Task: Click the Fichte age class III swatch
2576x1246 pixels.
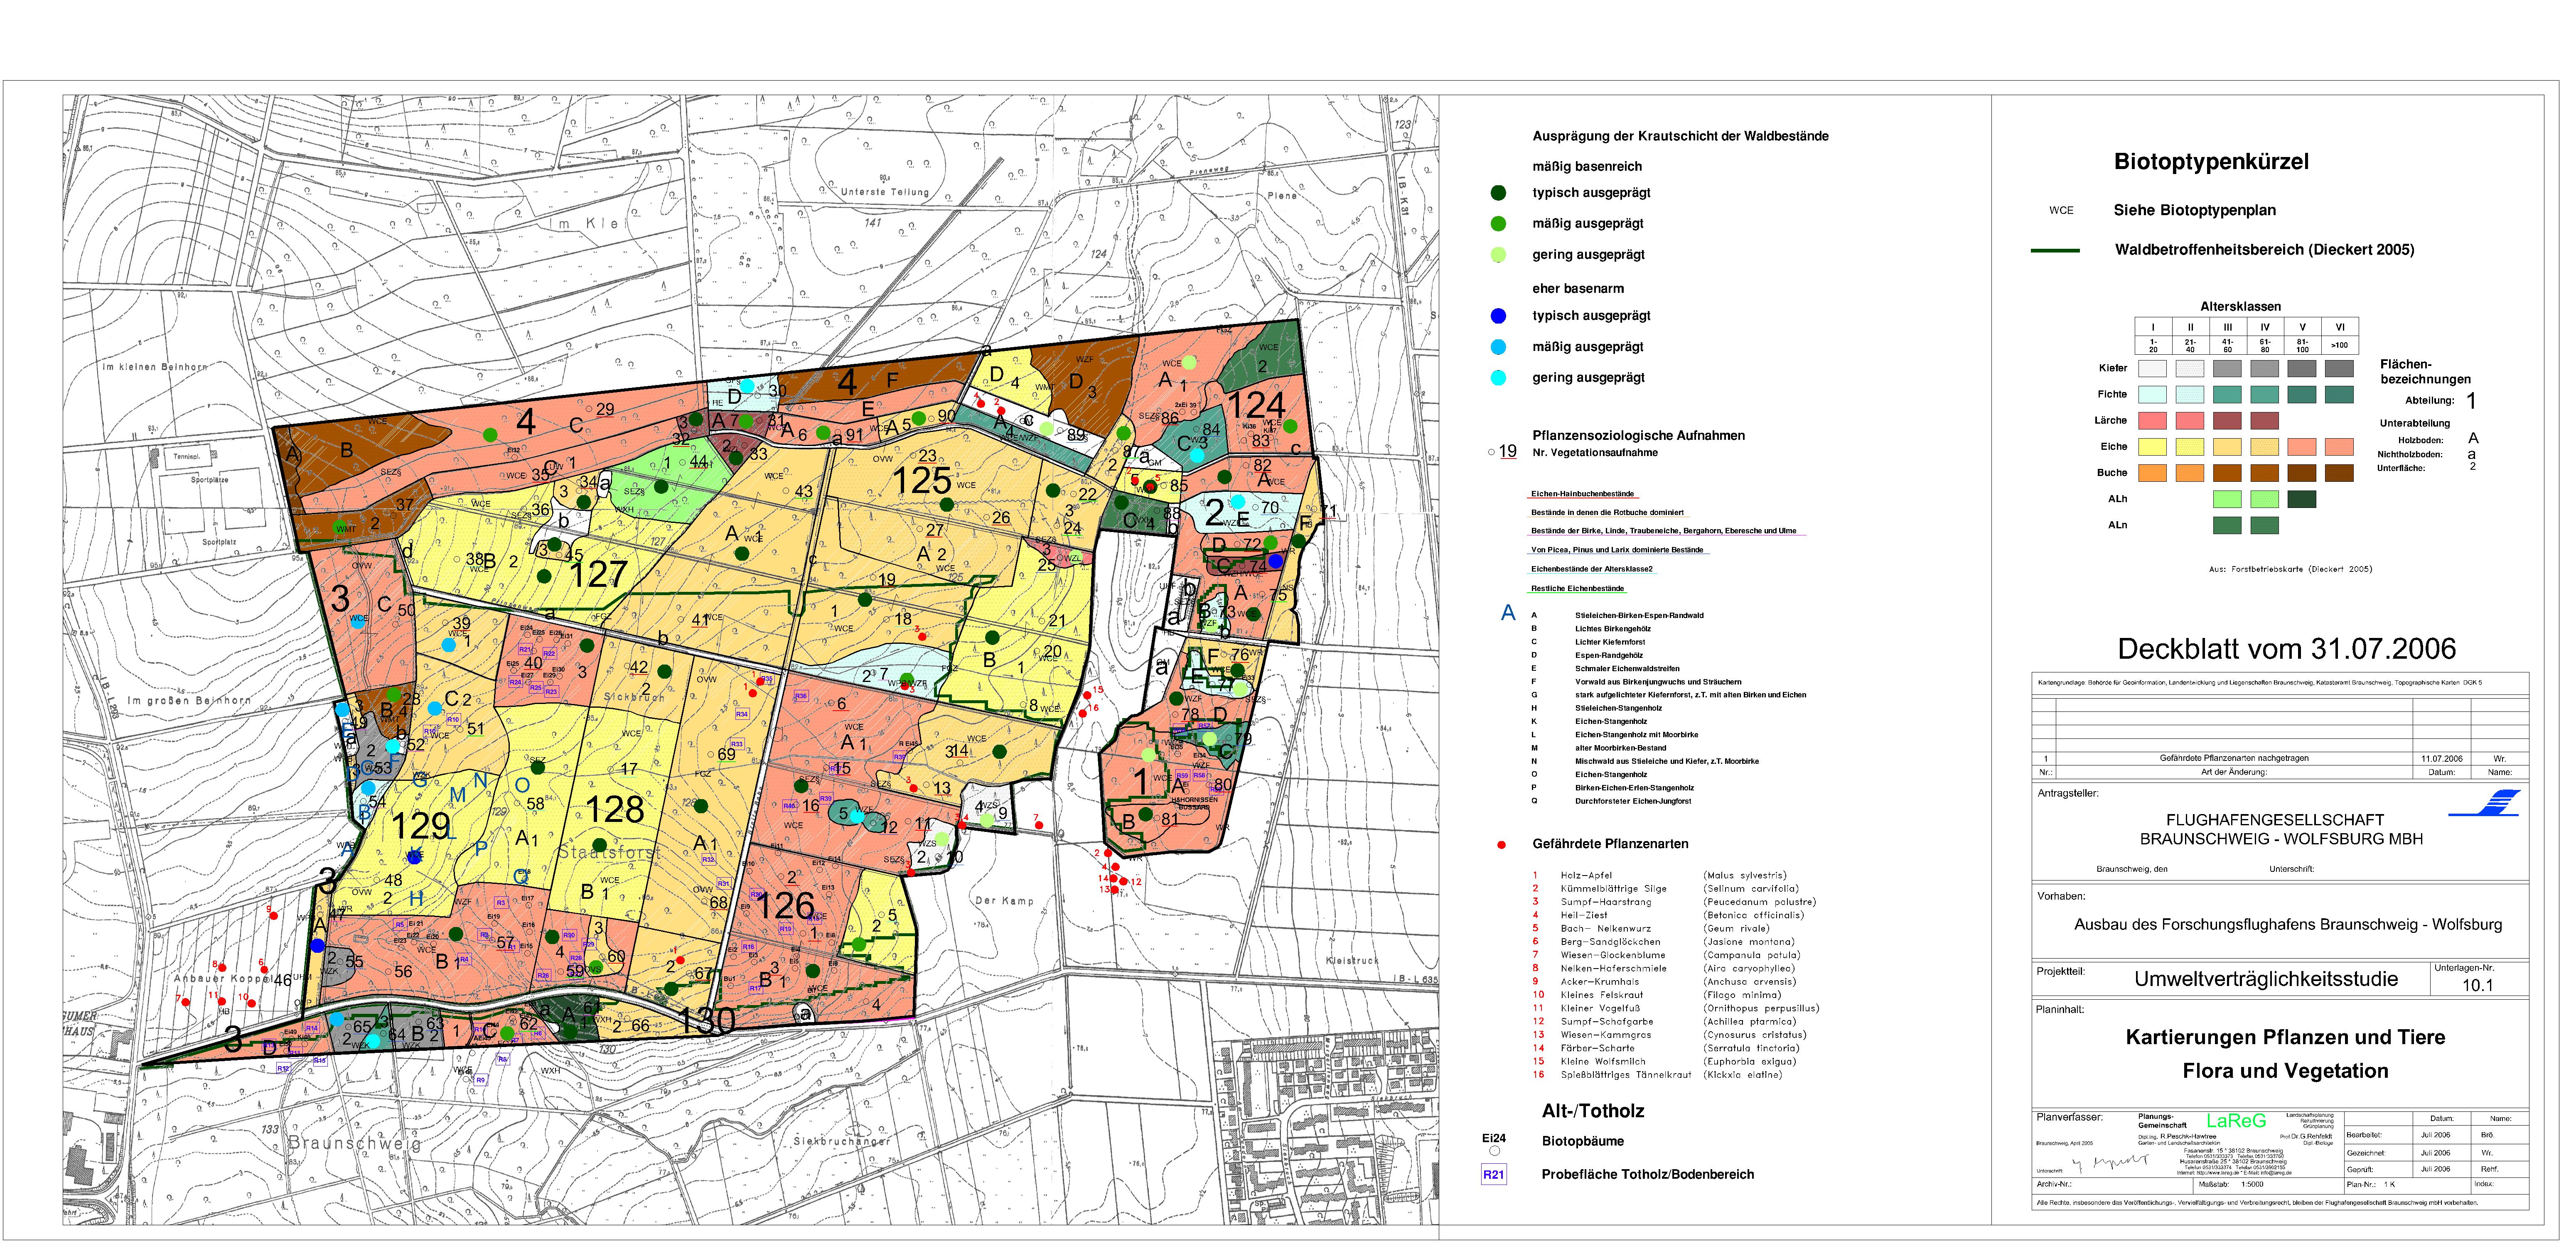Action: 2227,395
